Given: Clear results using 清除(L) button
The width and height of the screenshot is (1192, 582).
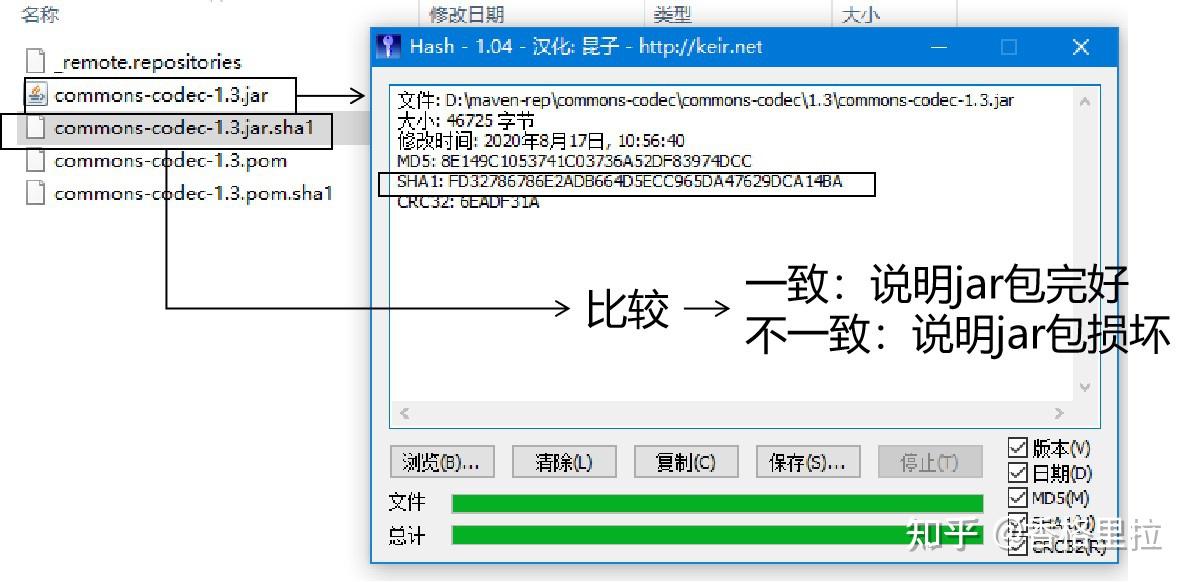Looking at the screenshot, I should 563,462.
